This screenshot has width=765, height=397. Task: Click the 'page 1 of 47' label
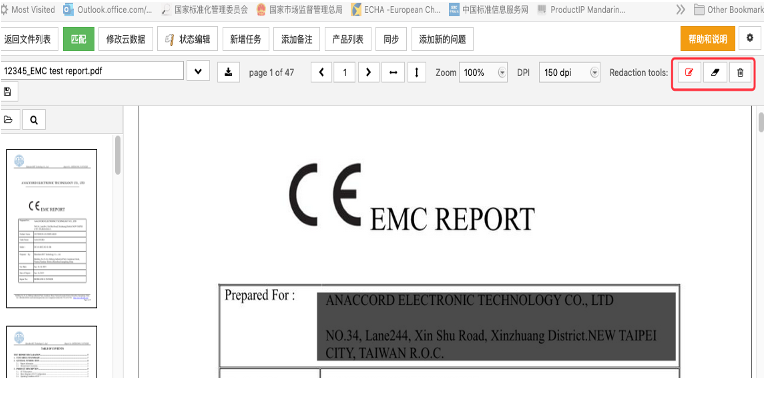271,73
